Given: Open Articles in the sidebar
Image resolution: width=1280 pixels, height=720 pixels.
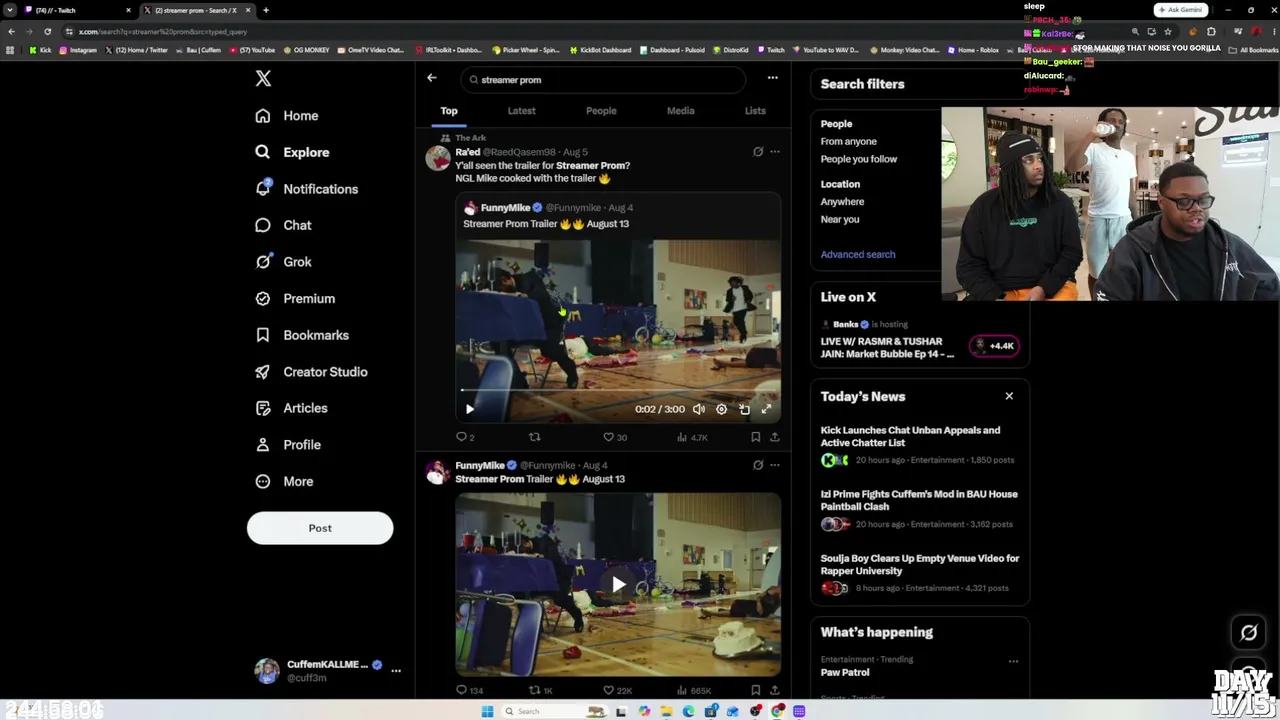Looking at the screenshot, I should 291,408.
